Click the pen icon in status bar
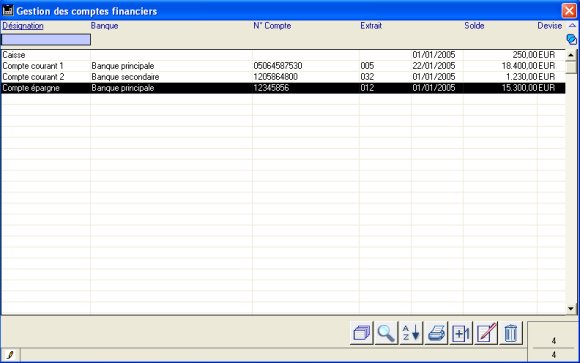 coord(10,355)
